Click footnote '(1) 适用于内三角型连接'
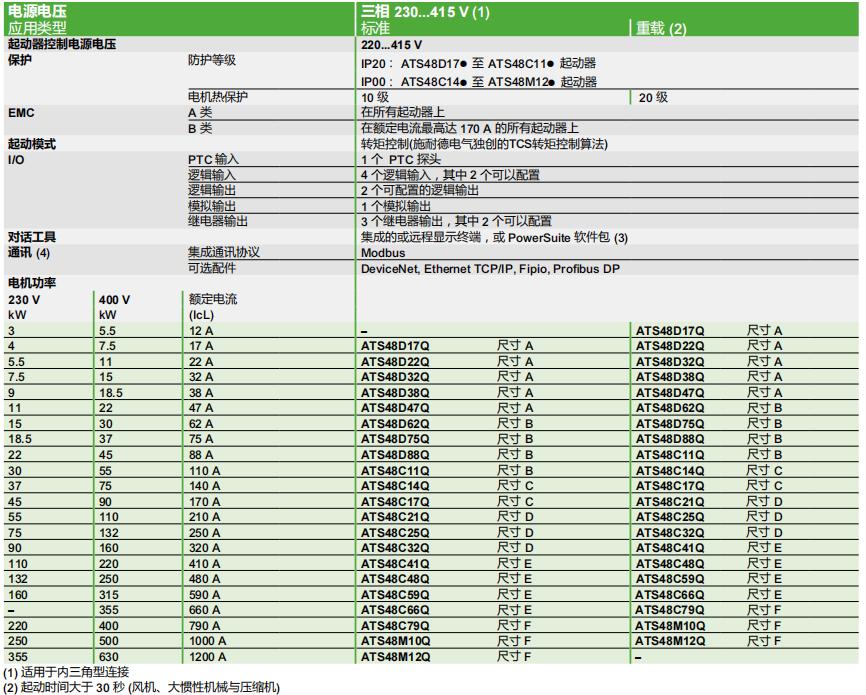 66,672
